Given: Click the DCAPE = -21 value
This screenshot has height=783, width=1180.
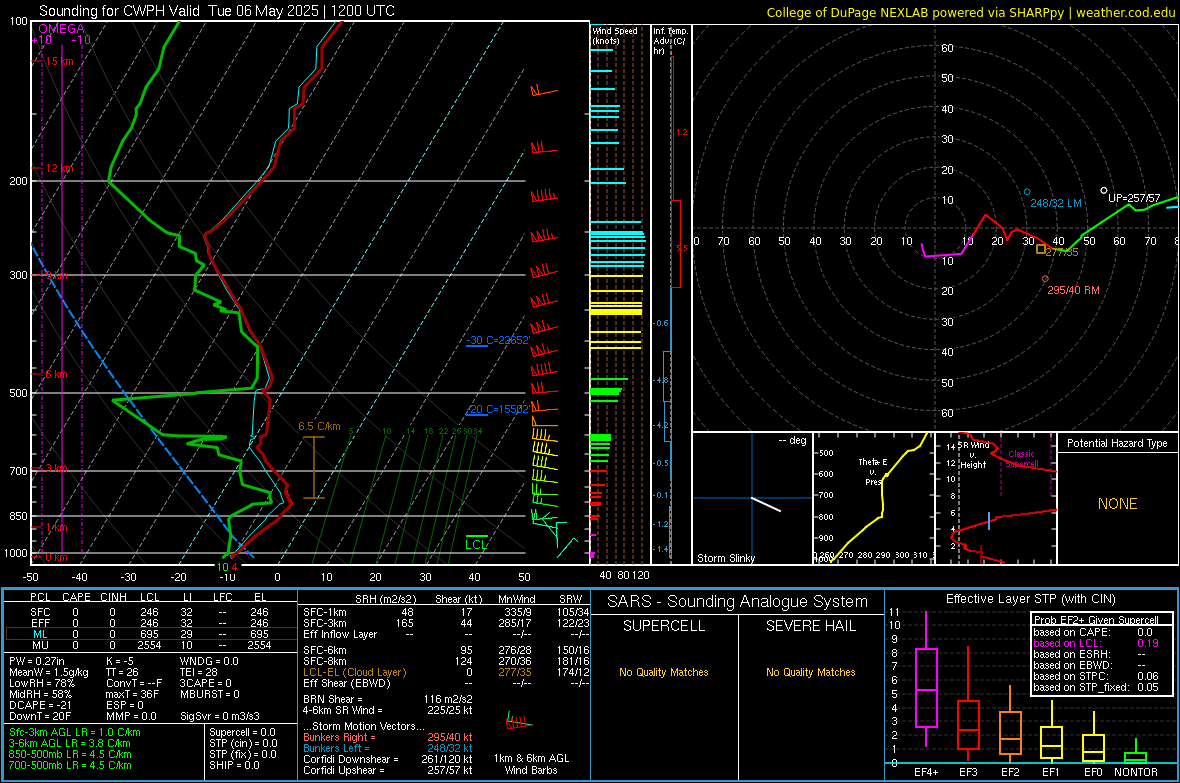Looking at the screenshot, I should coord(39,705).
